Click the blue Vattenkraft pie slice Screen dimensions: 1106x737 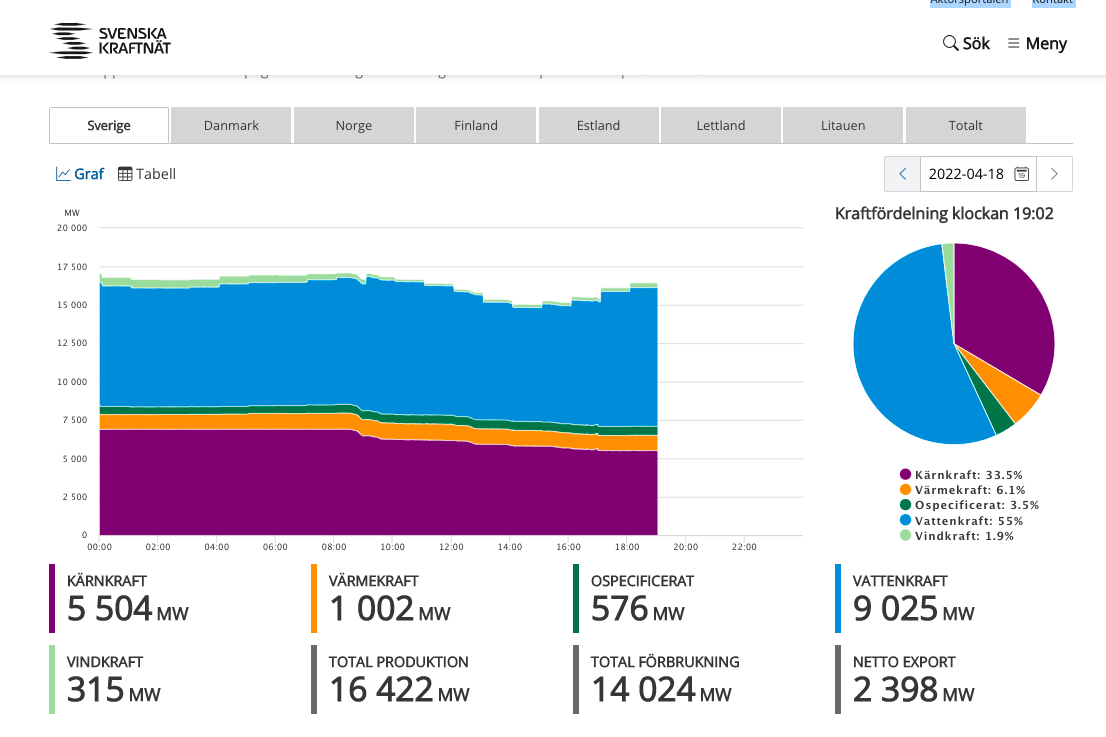click(x=903, y=353)
